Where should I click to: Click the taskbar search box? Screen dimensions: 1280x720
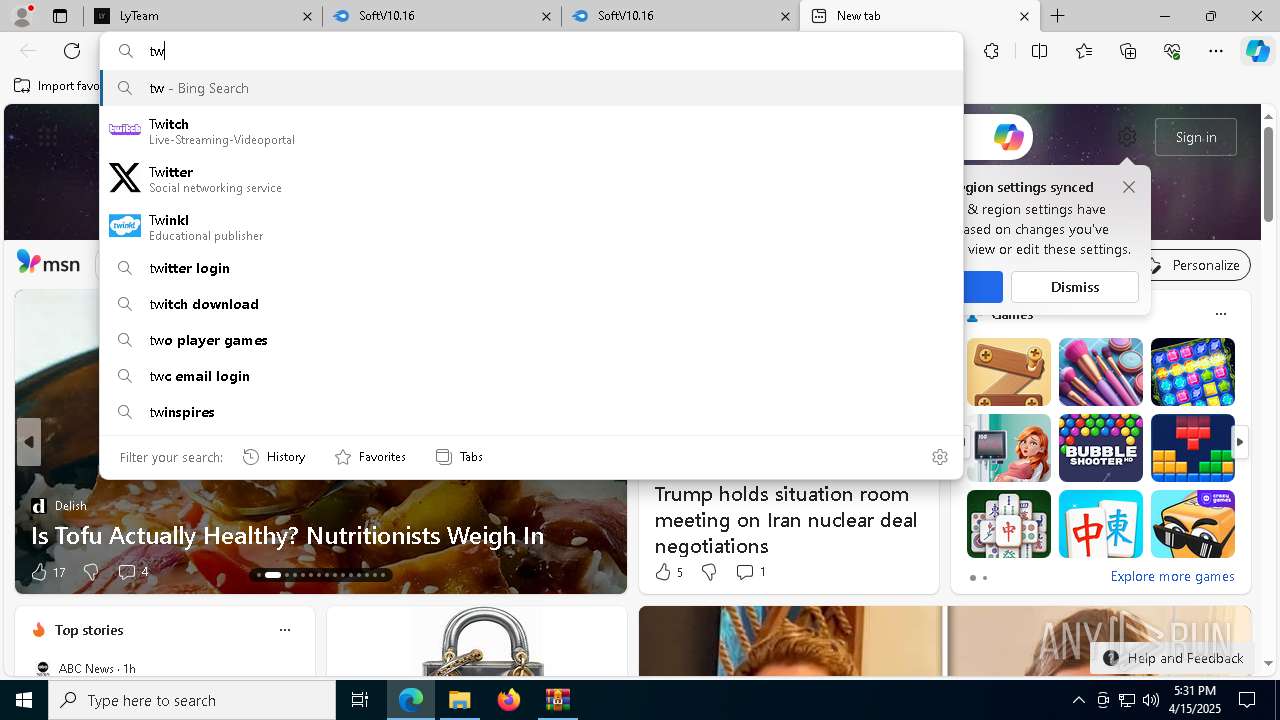[x=192, y=701]
